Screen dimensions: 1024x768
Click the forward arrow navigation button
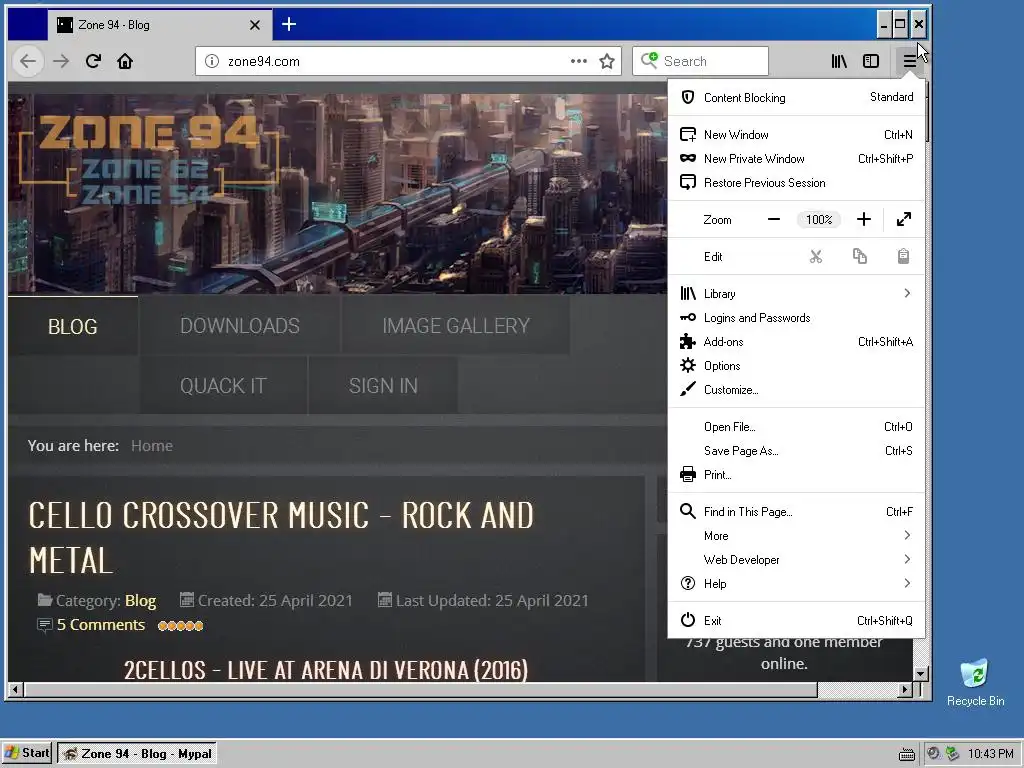click(61, 61)
